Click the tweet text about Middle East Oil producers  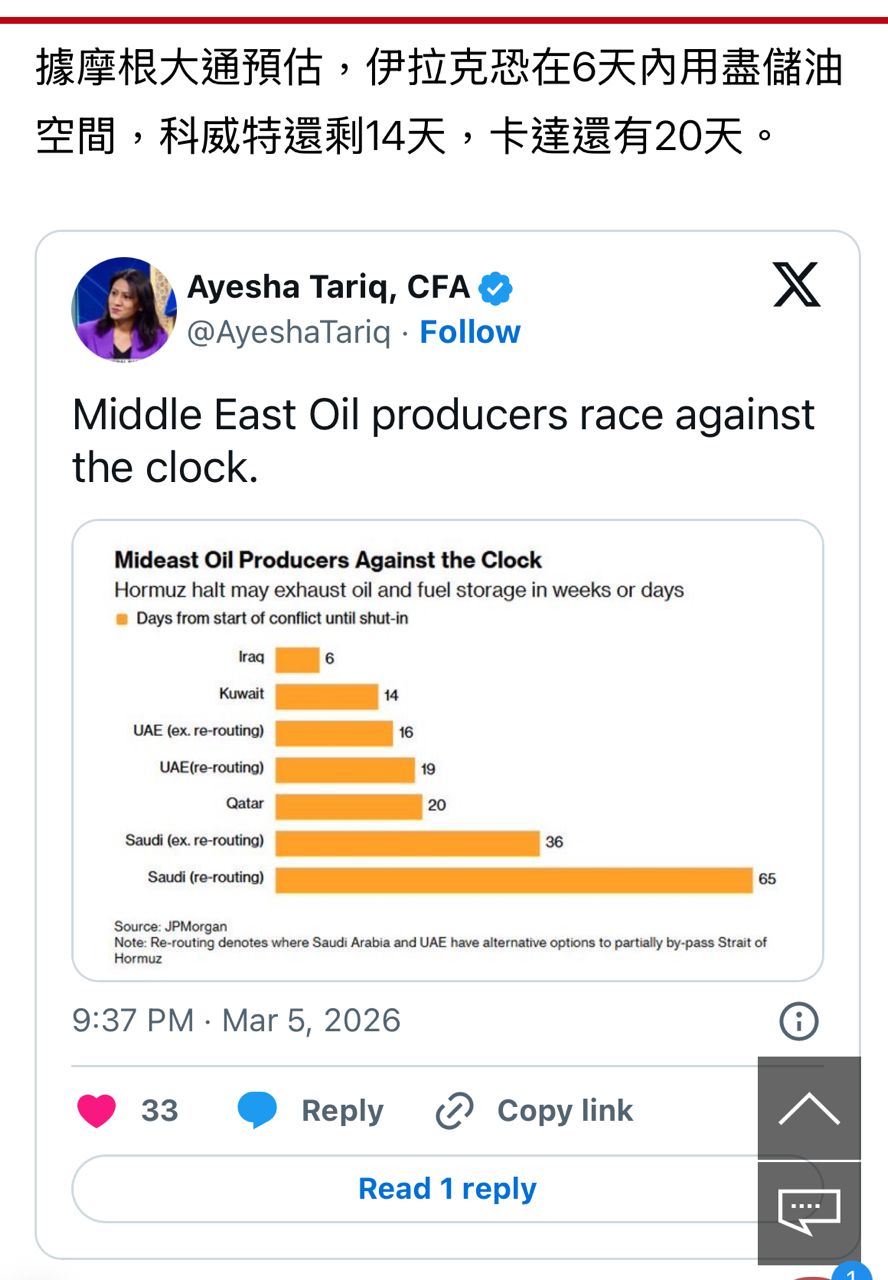point(443,440)
